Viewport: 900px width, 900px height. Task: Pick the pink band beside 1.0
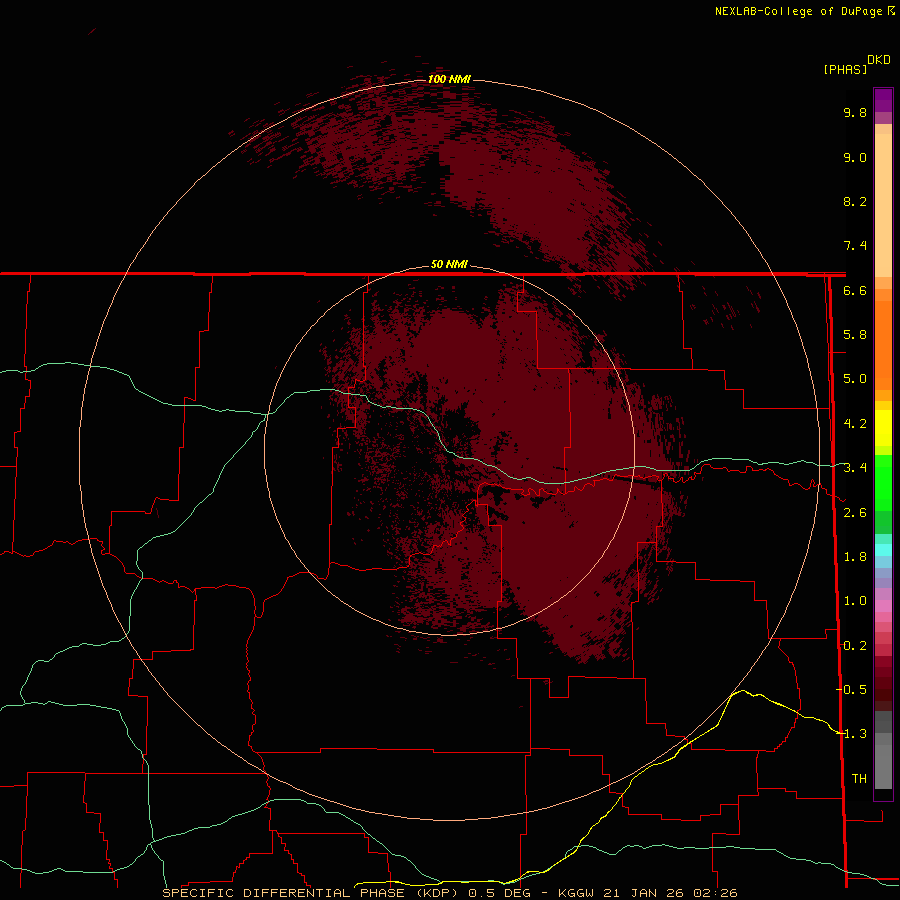(883, 605)
